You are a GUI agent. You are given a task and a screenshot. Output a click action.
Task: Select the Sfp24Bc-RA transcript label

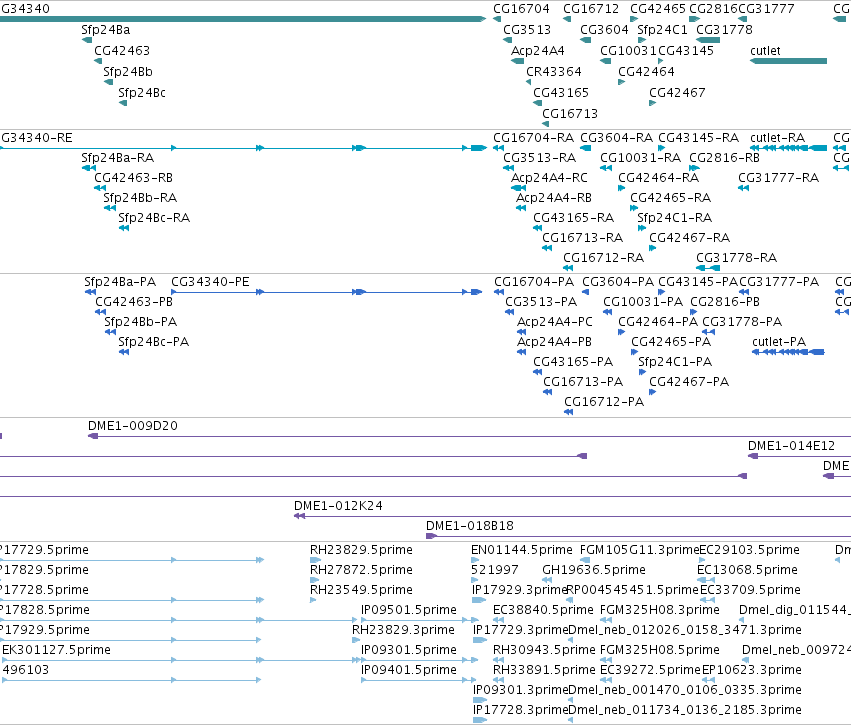154,218
